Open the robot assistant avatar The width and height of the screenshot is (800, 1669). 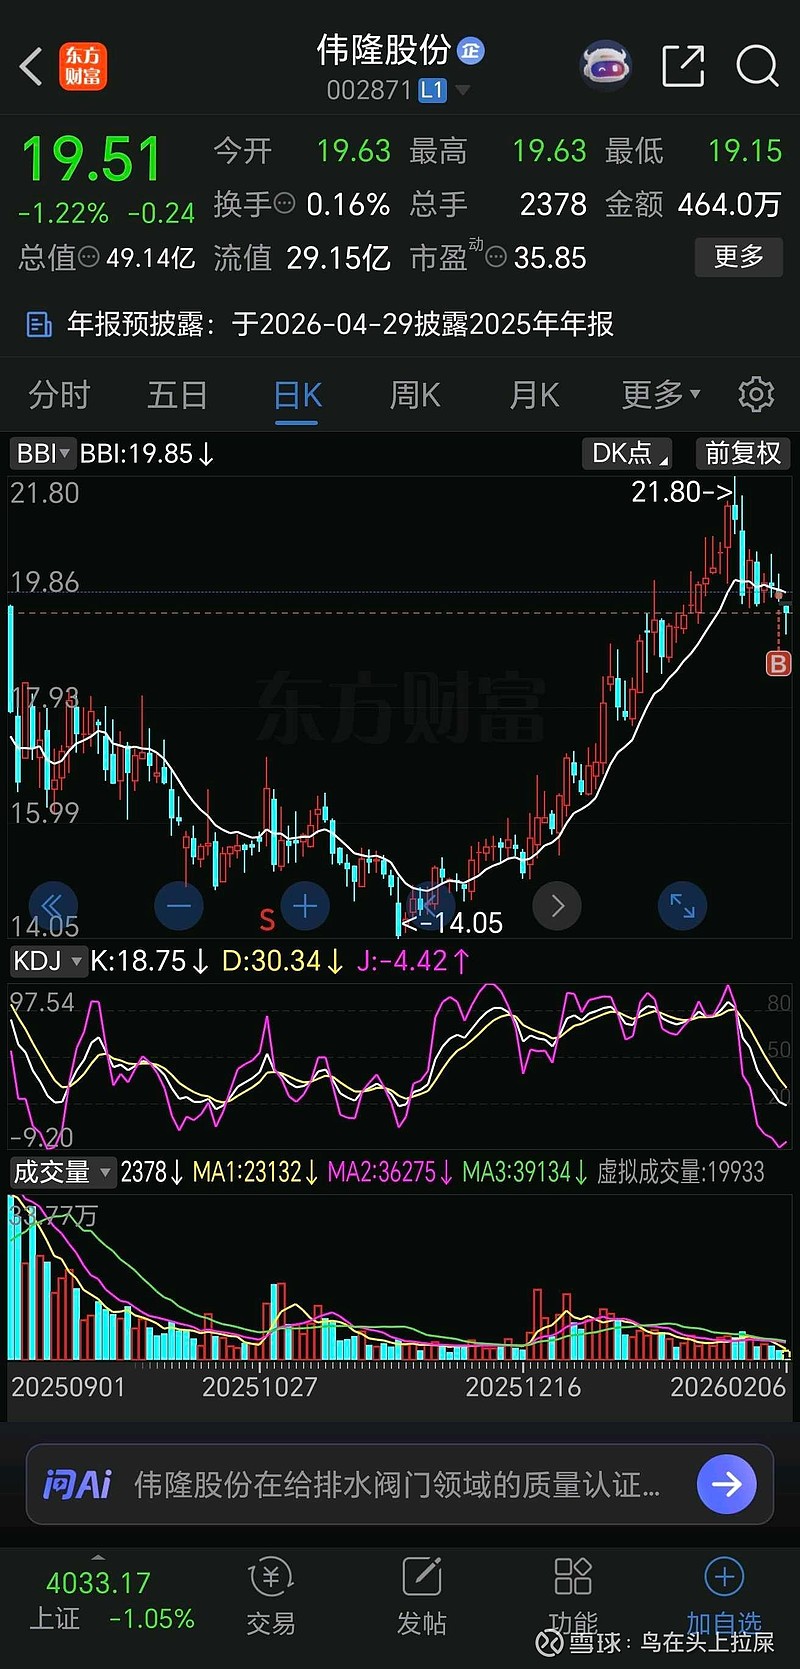(606, 66)
